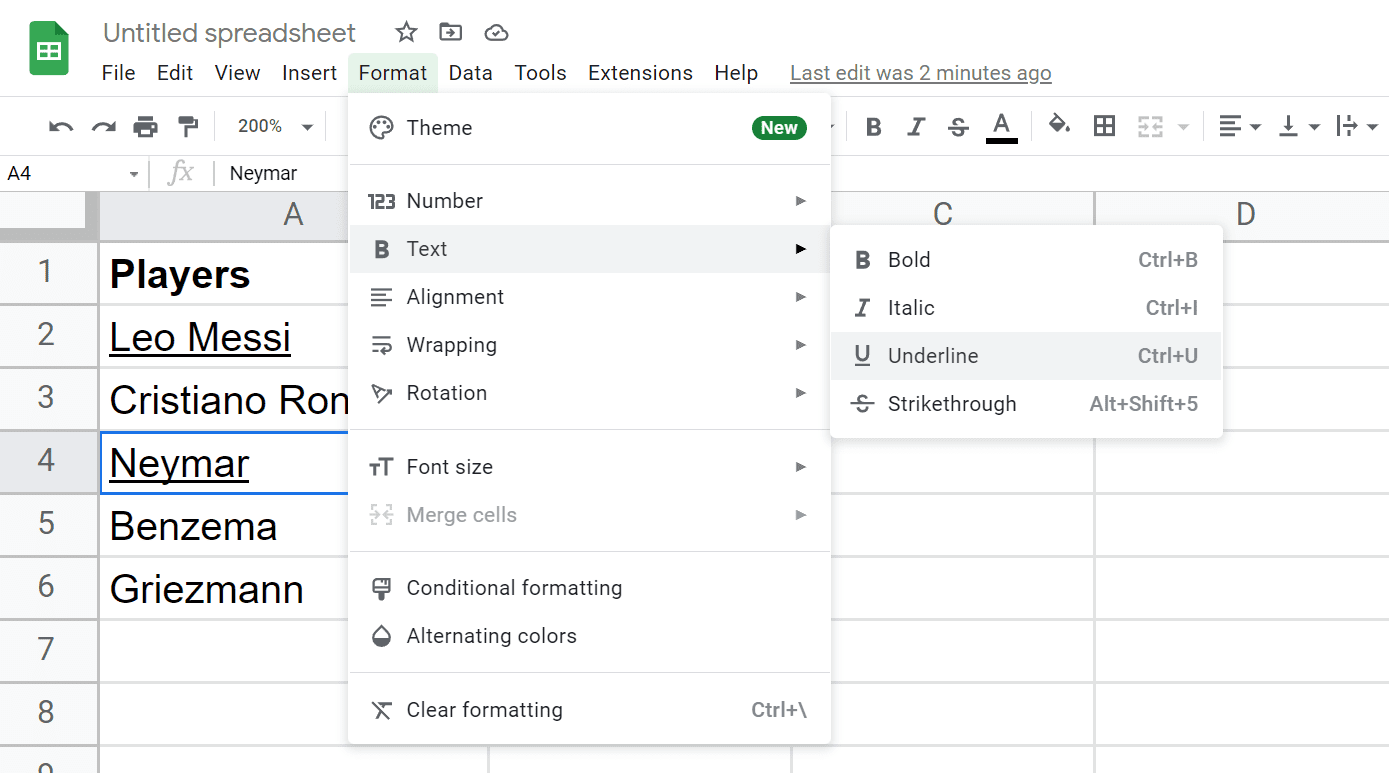Open the fill color picker
This screenshot has width=1389, height=773.
(x=1059, y=126)
